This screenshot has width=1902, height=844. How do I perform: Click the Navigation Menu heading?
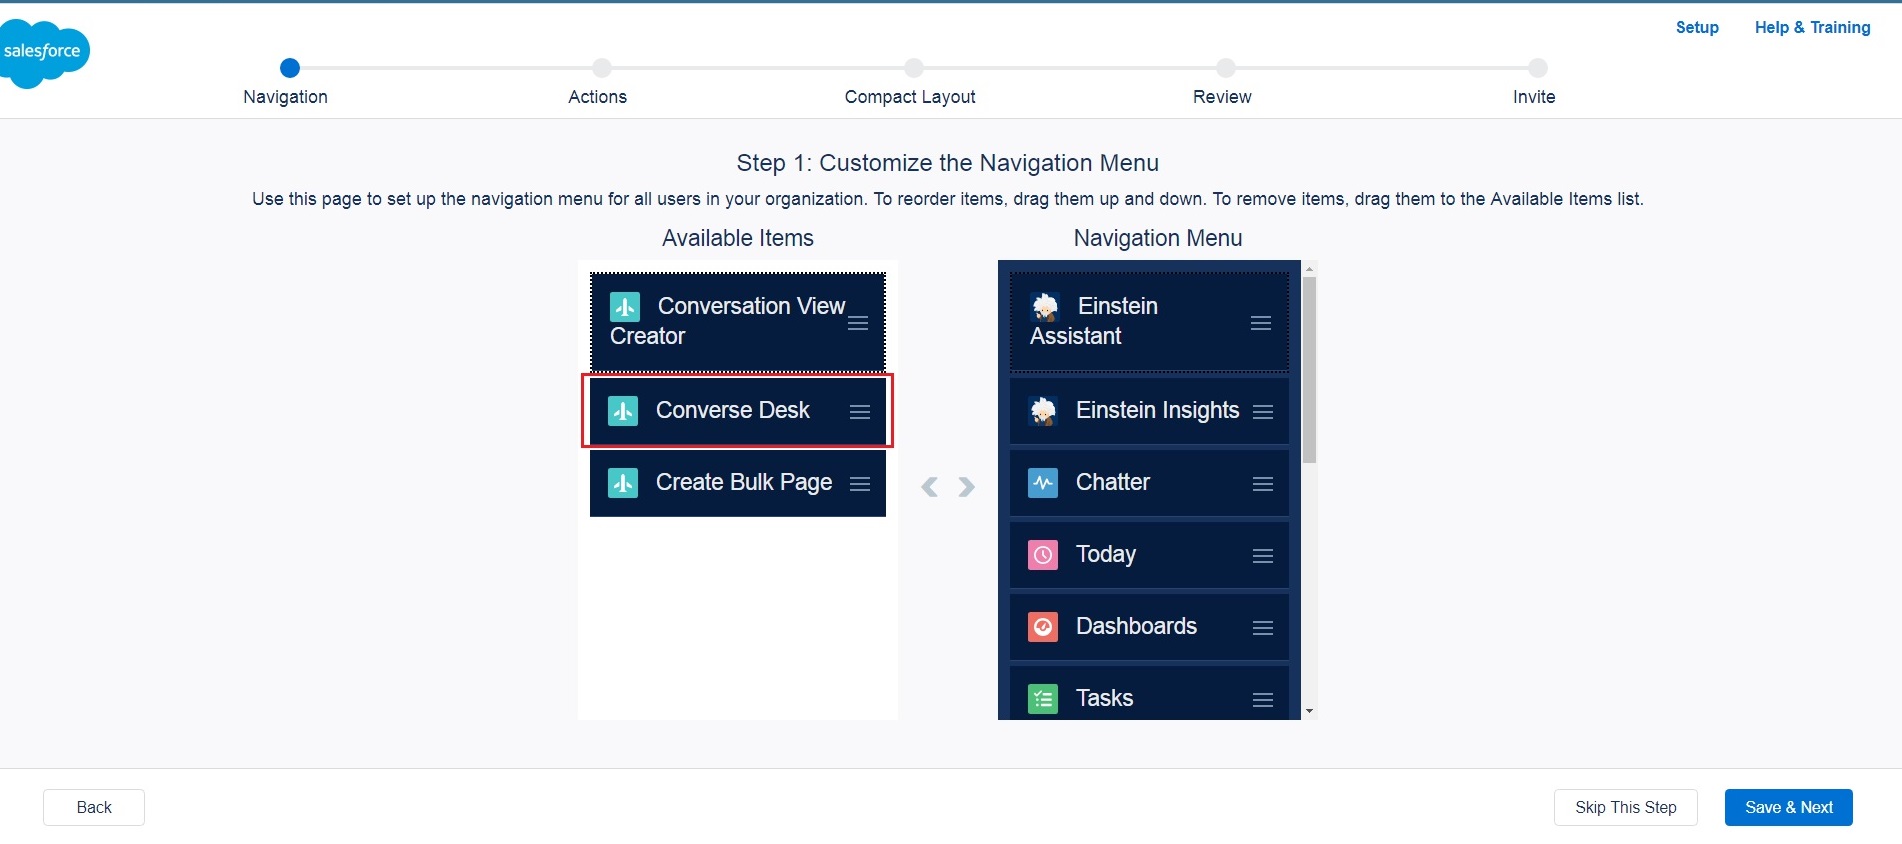[1158, 238]
